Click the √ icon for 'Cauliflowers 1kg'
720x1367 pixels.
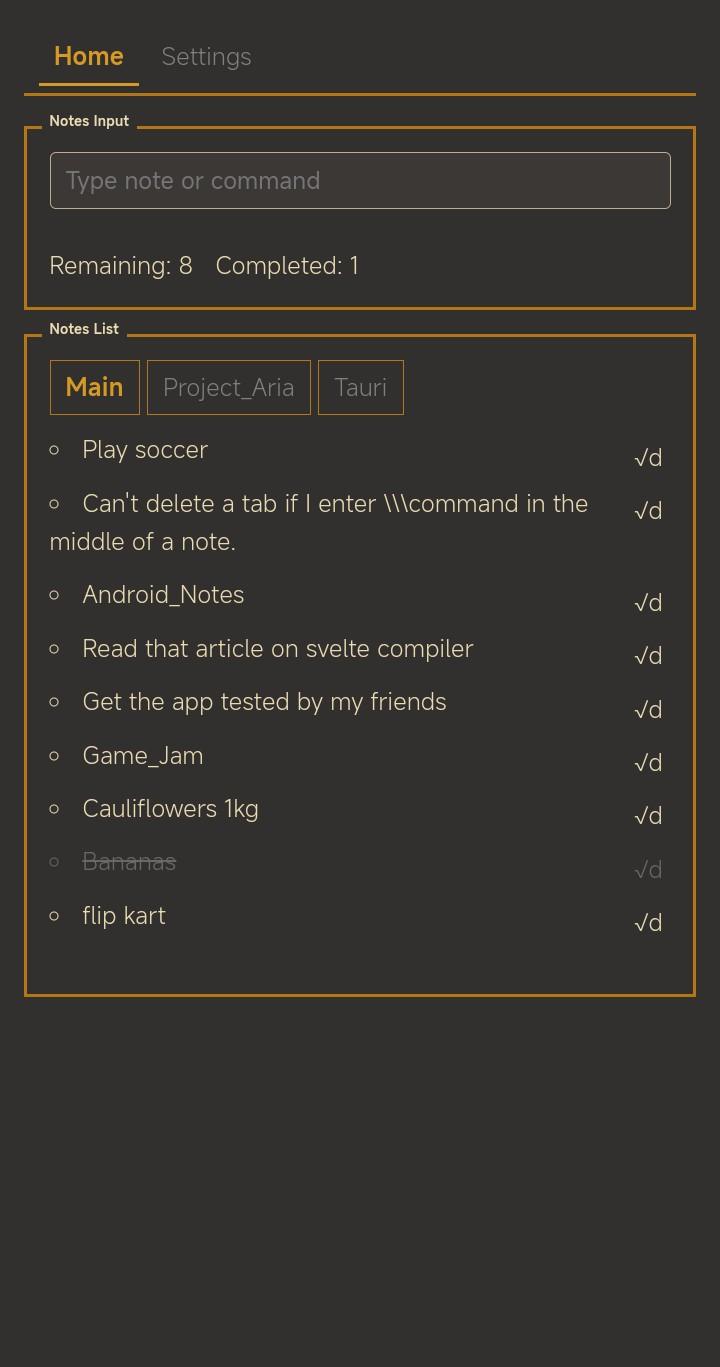coord(640,816)
